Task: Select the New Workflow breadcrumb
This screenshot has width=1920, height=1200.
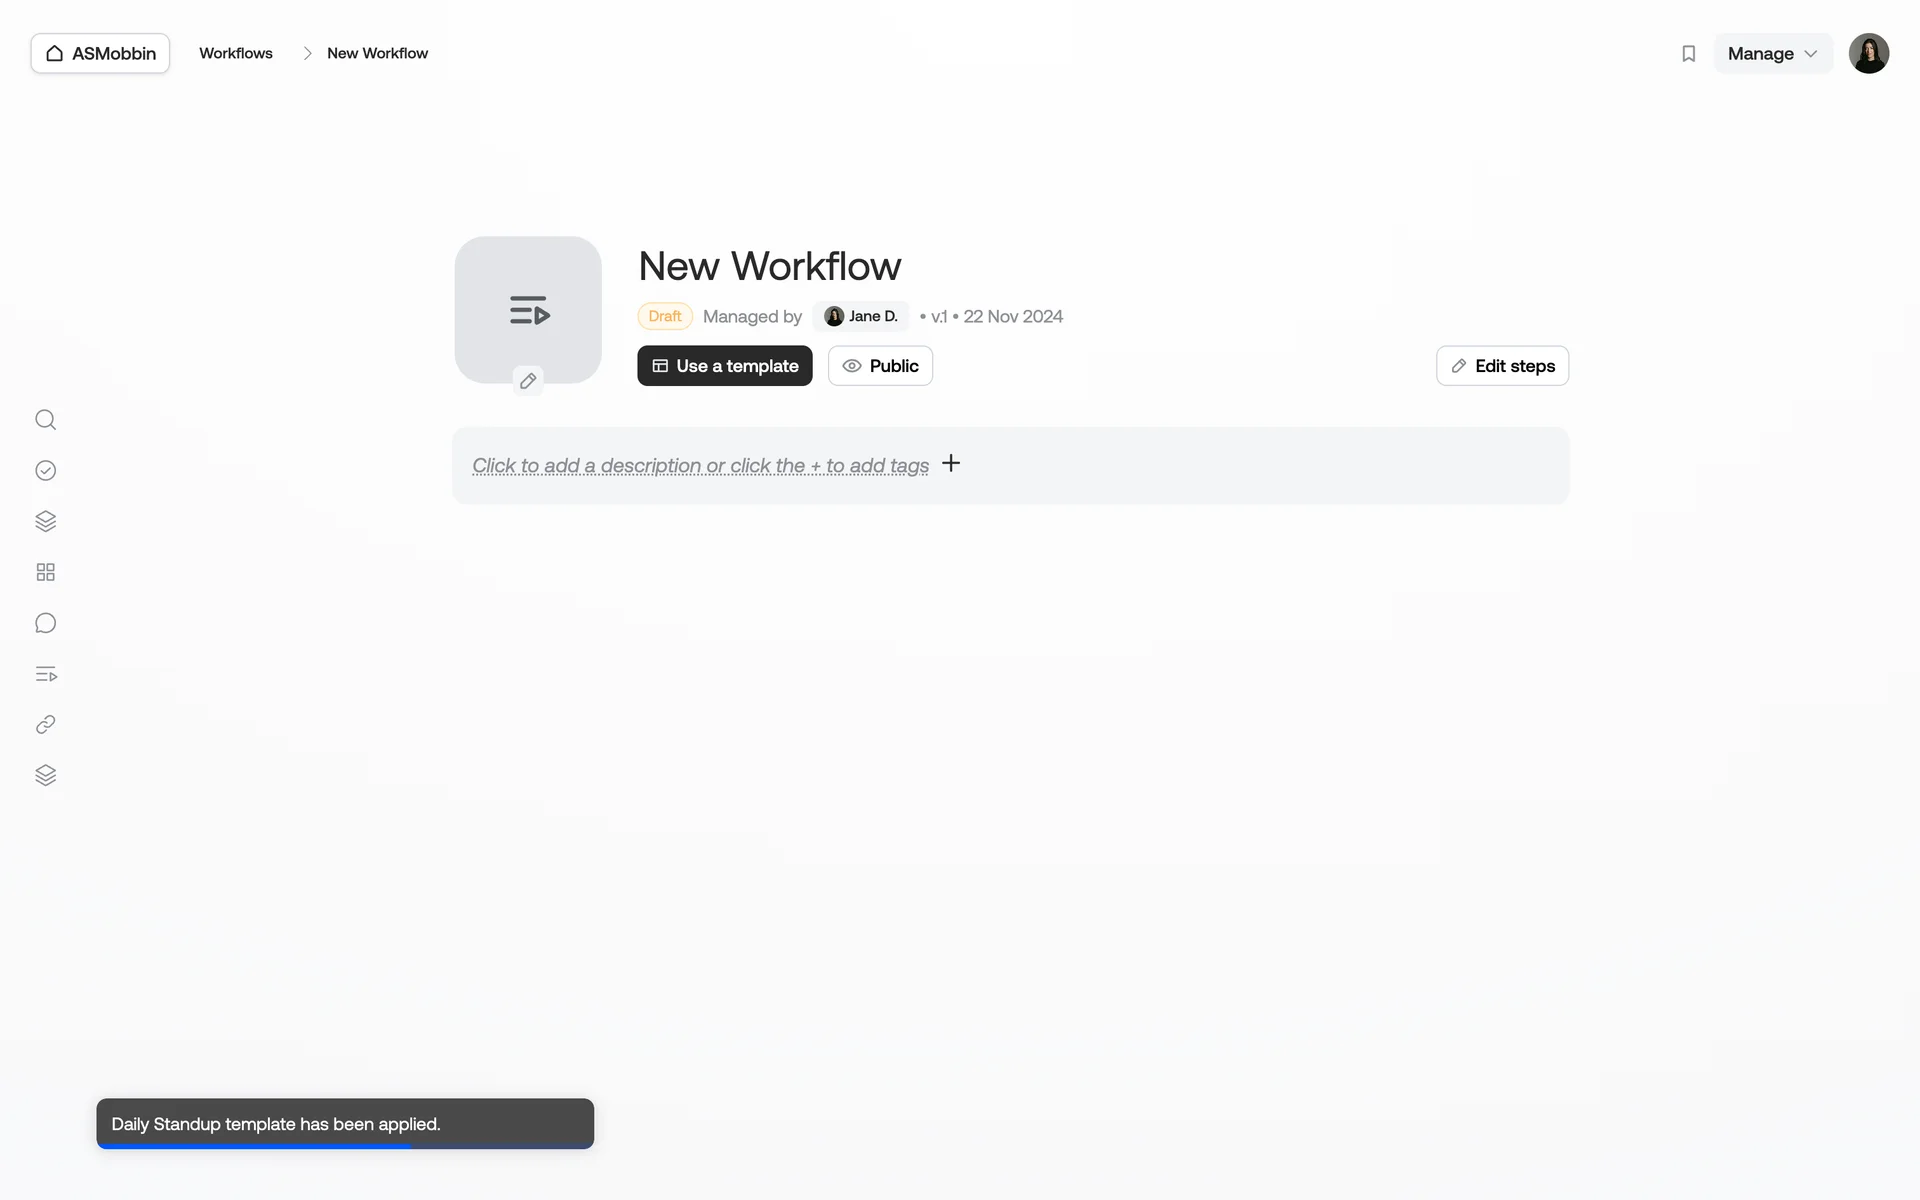Action: [x=377, y=54]
